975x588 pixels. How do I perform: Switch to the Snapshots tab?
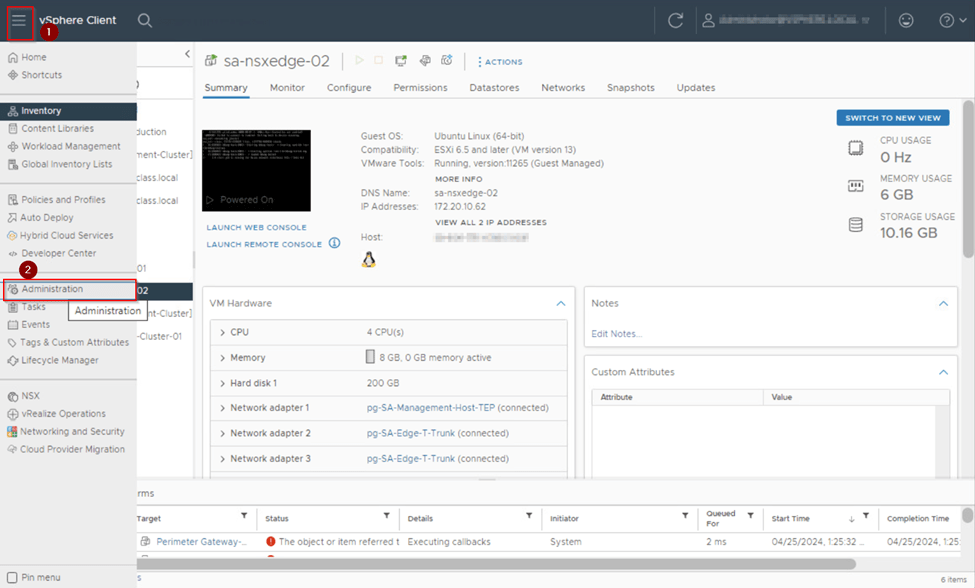[630, 88]
